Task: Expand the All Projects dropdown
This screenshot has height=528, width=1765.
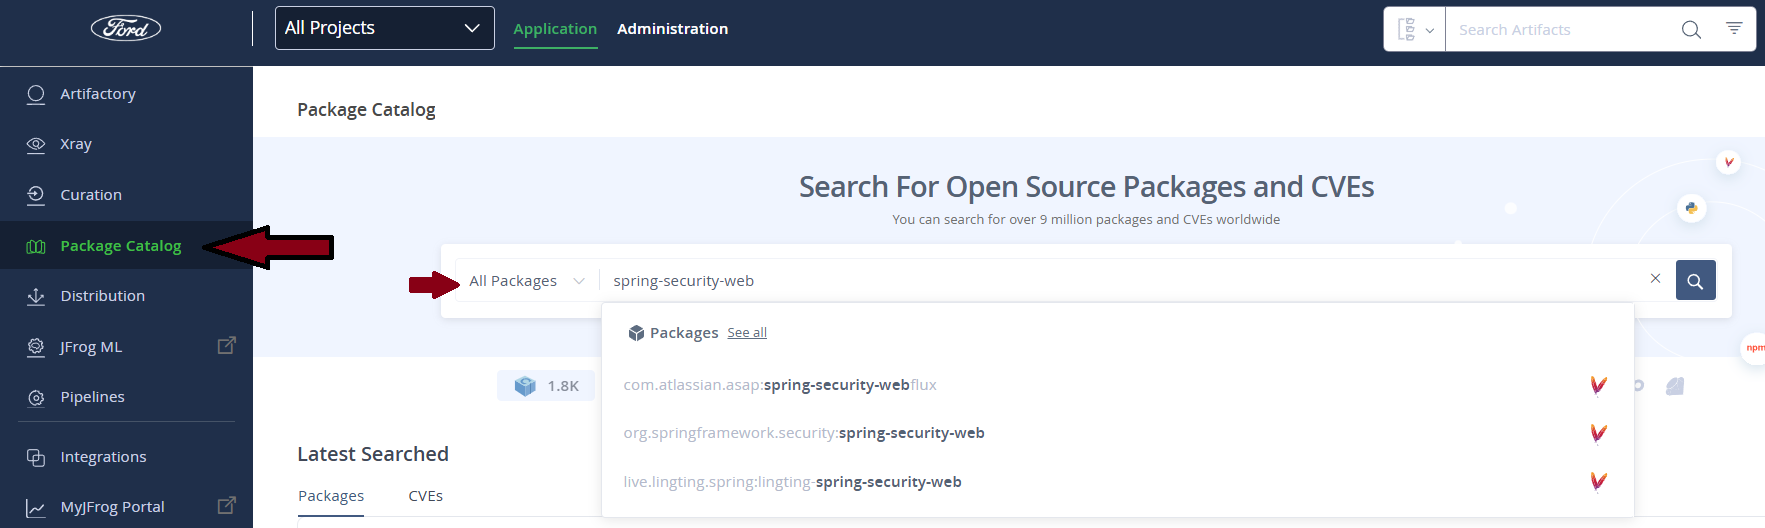Action: pyautogui.click(x=385, y=28)
